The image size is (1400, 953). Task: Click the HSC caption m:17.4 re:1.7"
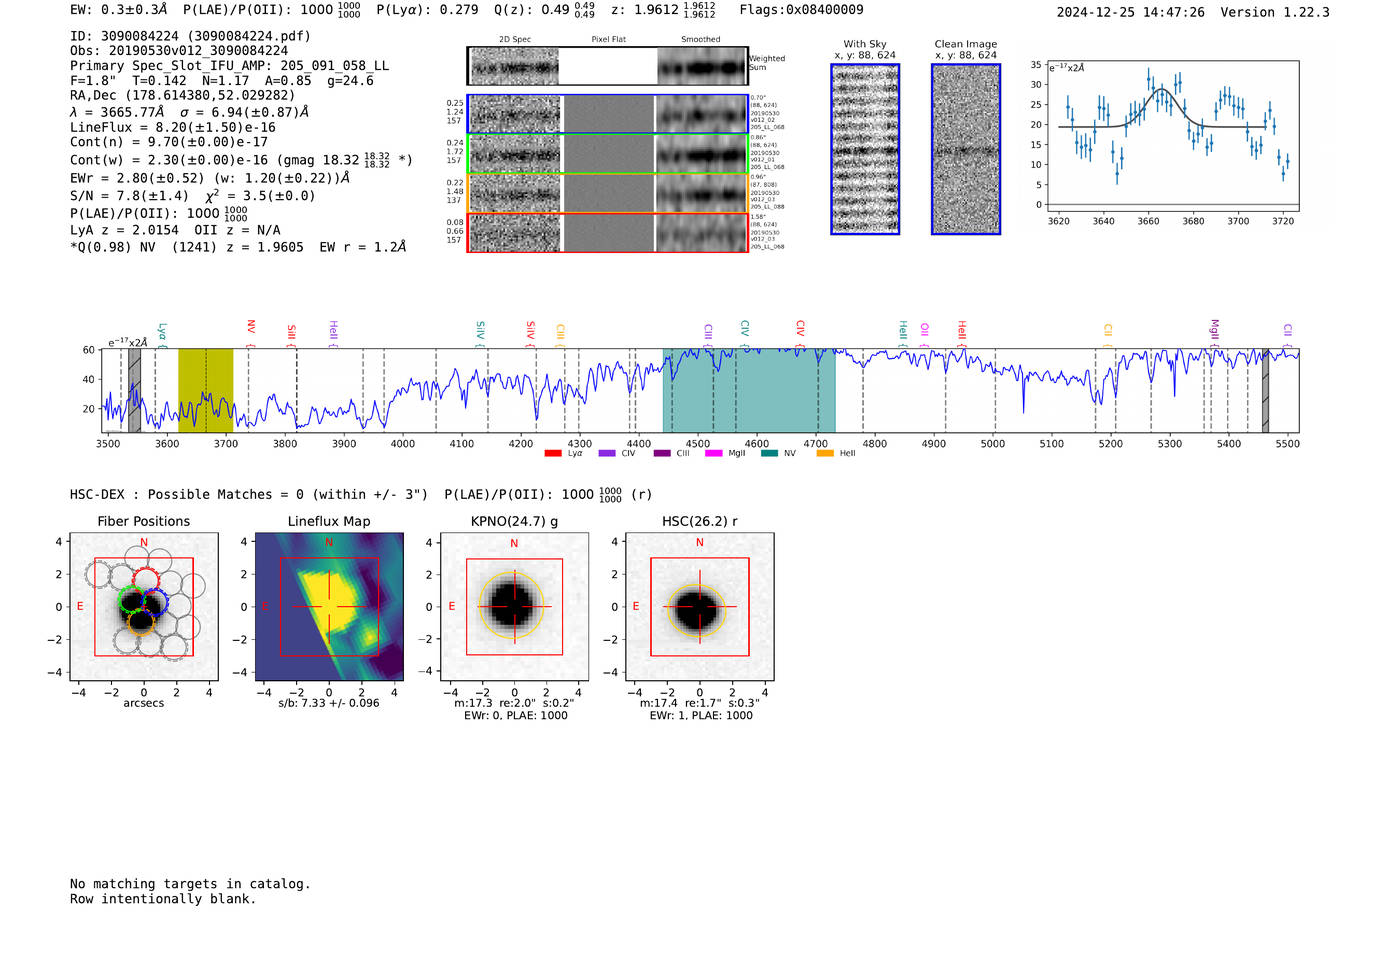pos(699,703)
